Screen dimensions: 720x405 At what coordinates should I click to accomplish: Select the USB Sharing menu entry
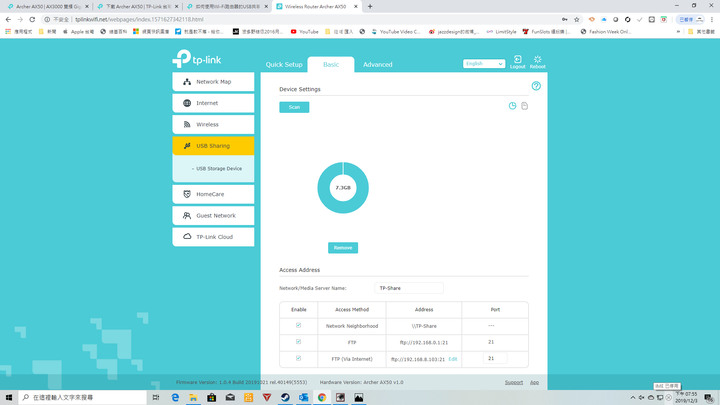(213, 146)
